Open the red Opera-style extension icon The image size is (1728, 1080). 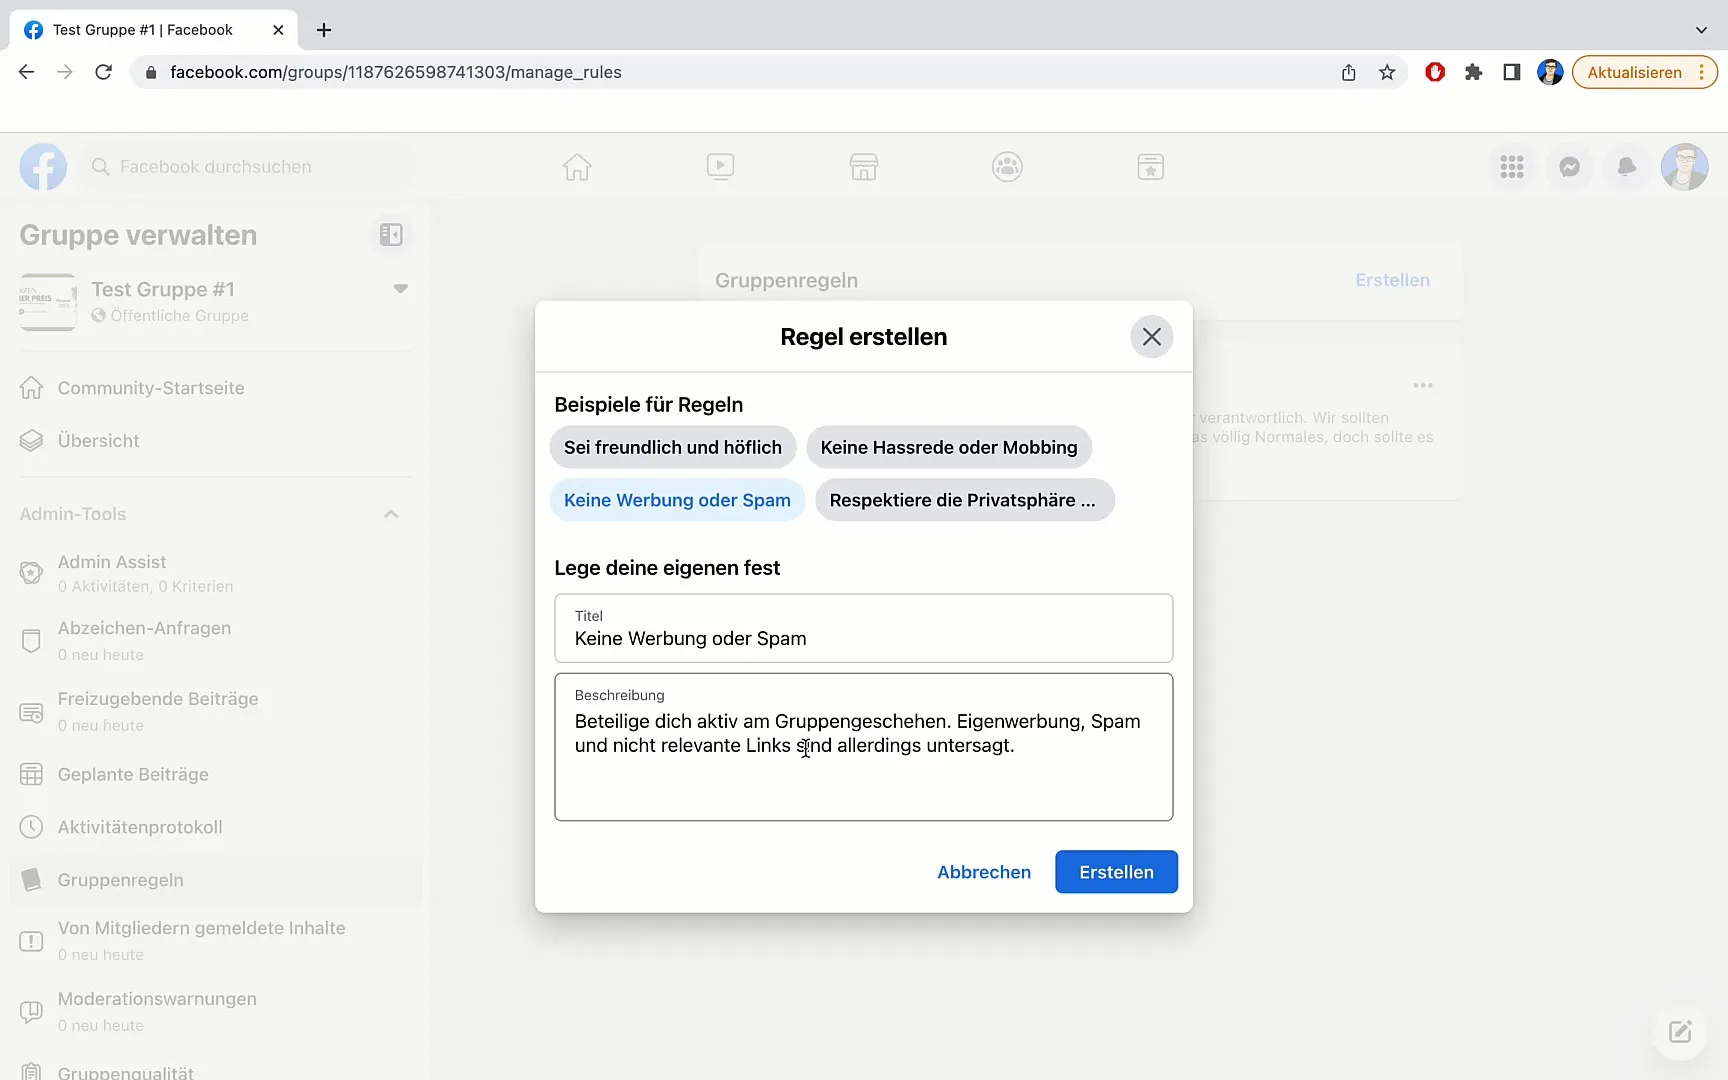click(x=1435, y=72)
